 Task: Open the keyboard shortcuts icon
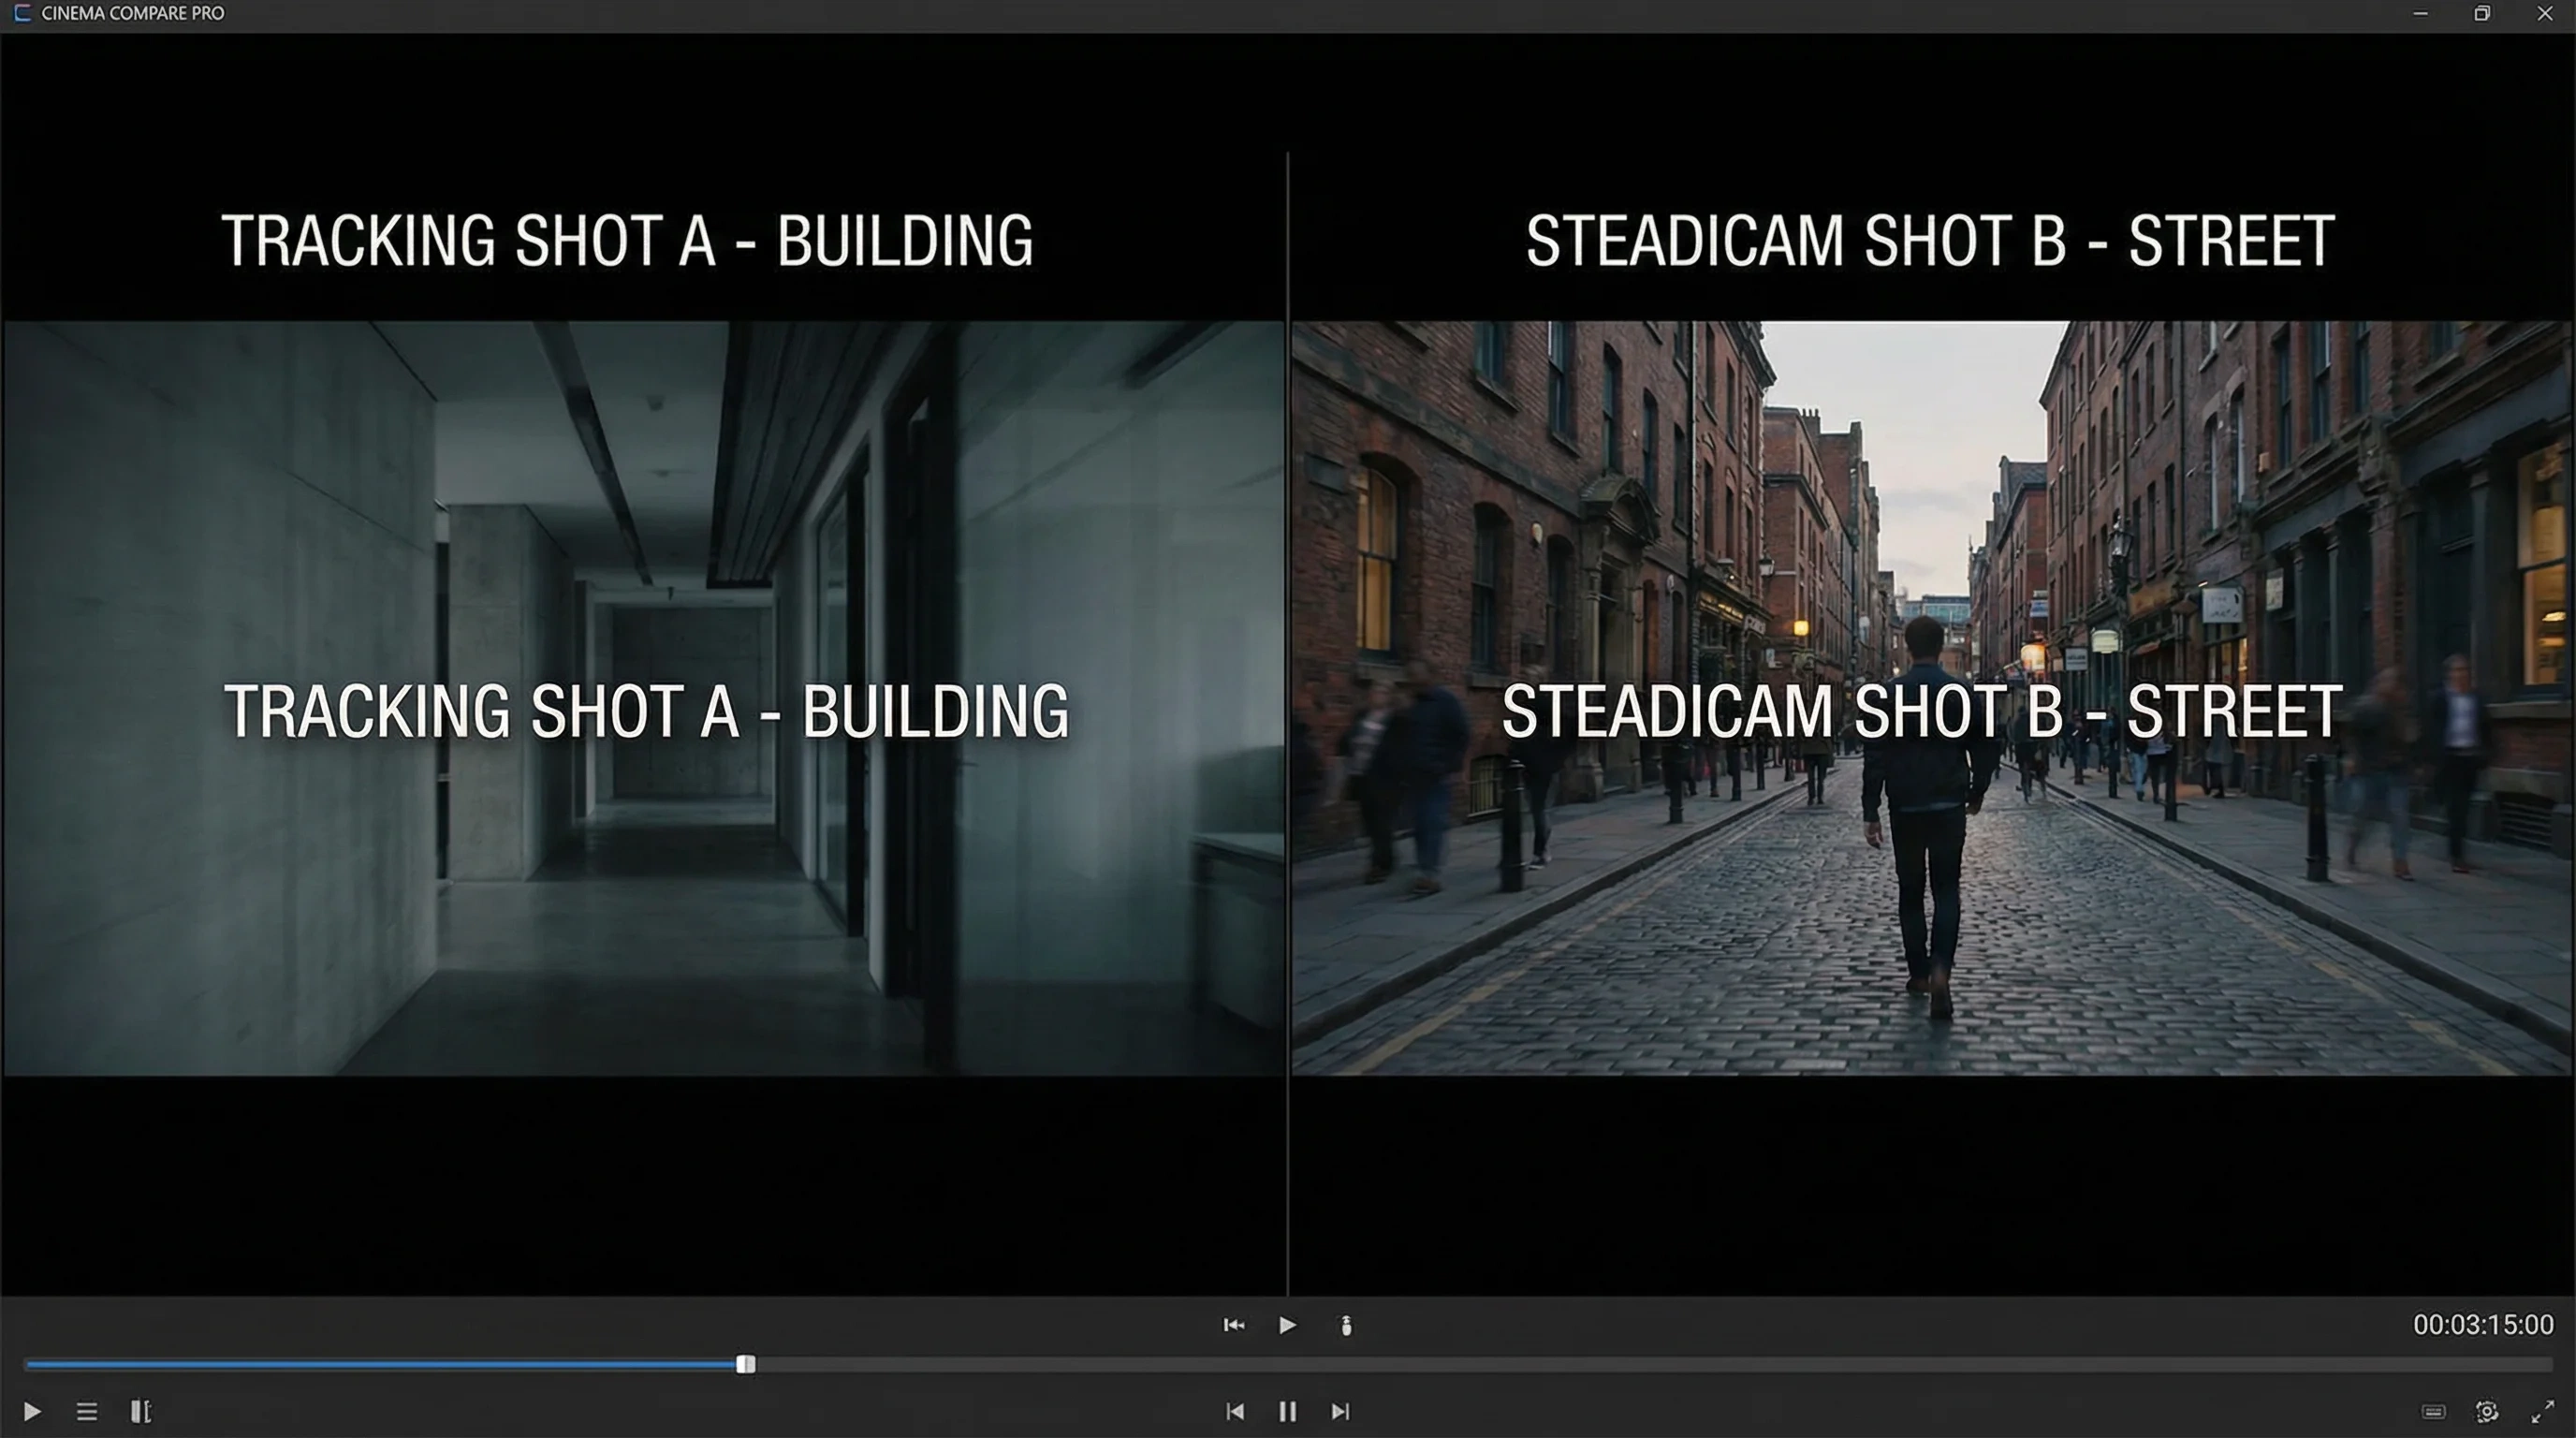[2433, 1411]
